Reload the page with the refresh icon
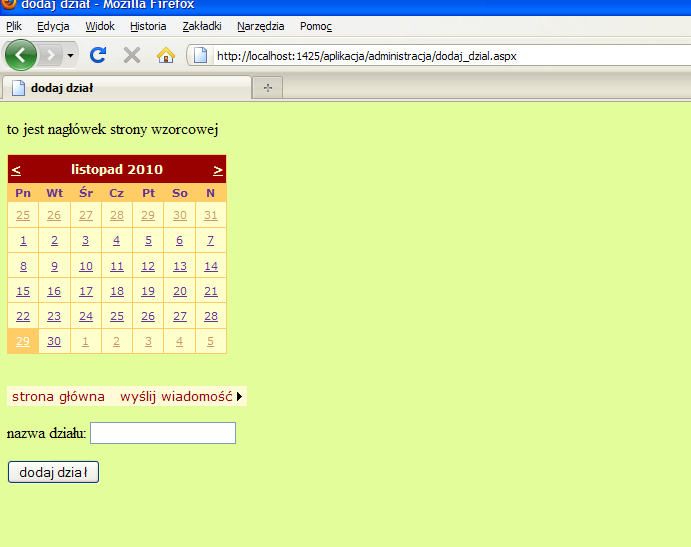Screen dimensions: 691x547 point(98,55)
